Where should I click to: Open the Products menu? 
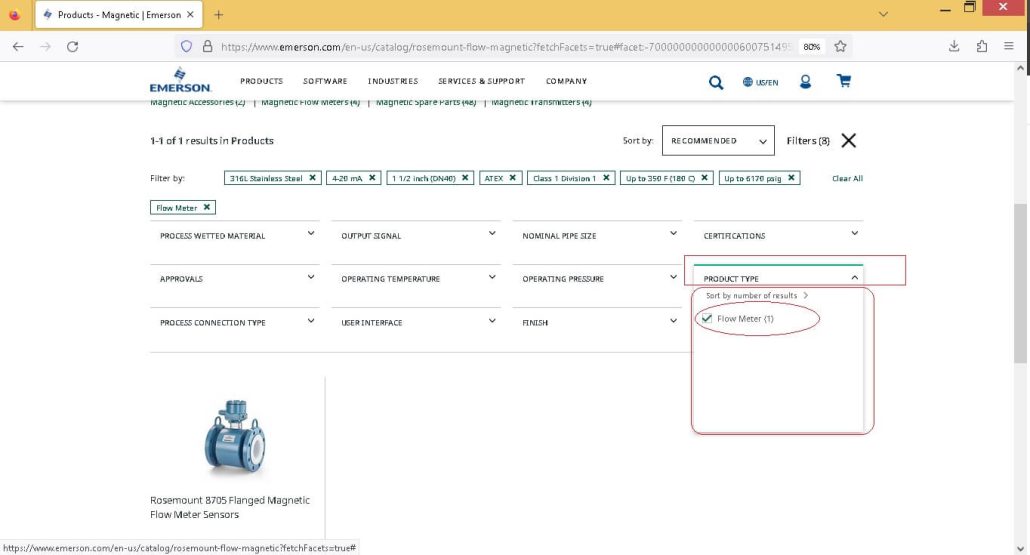(261, 81)
